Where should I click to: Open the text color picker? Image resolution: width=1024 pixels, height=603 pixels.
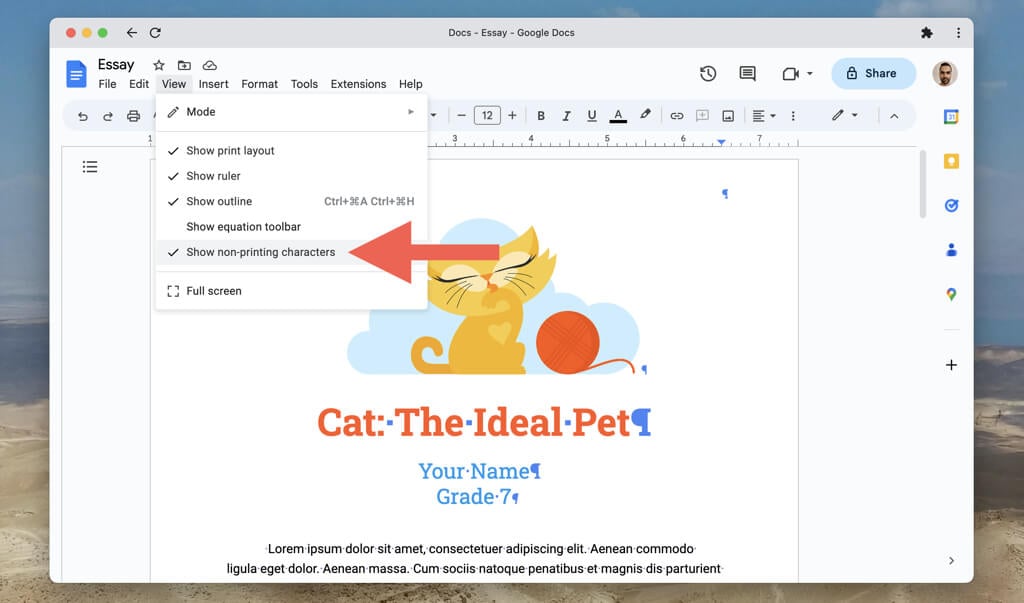(618, 116)
